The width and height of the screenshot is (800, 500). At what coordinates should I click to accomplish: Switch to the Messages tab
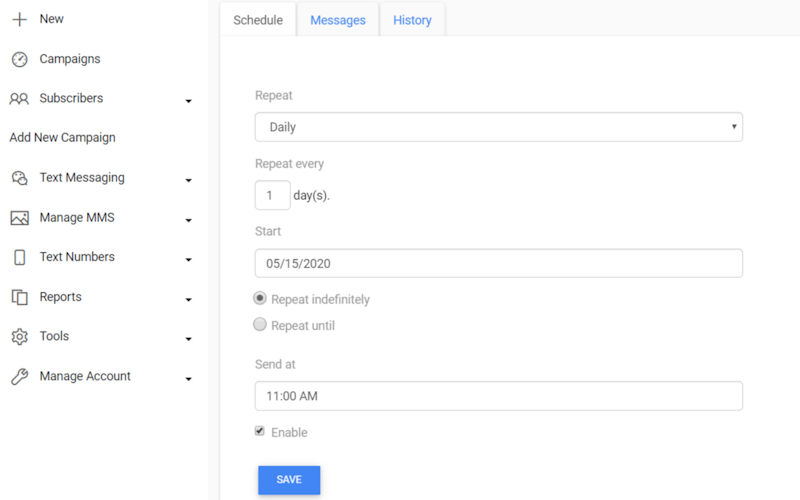pyautogui.click(x=338, y=20)
